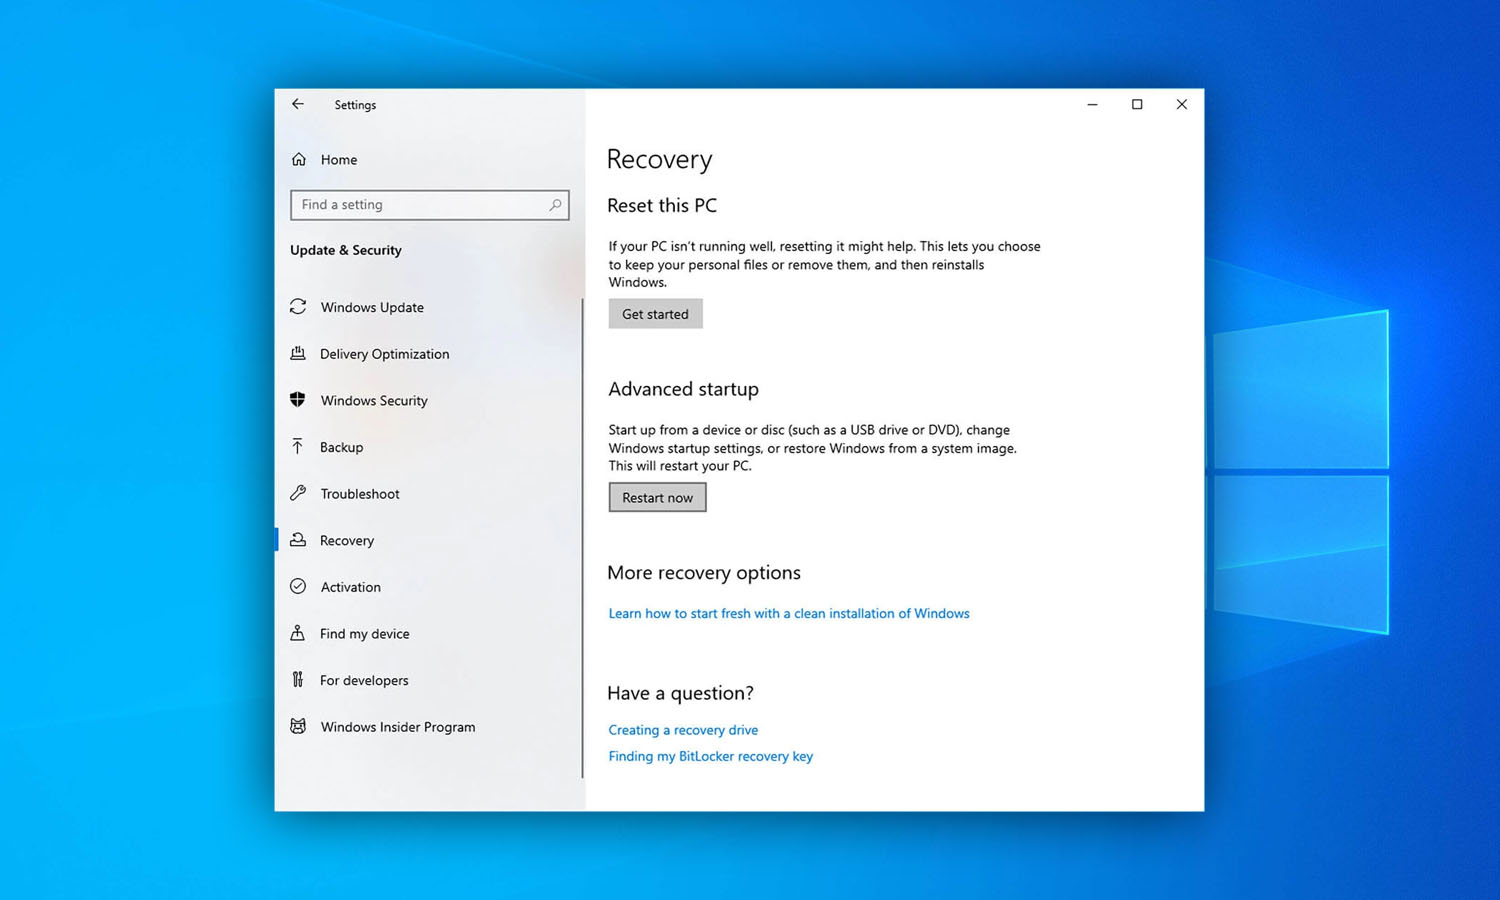This screenshot has width=1500, height=900.
Task: Click the search magnifier icon
Action: (555, 205)
